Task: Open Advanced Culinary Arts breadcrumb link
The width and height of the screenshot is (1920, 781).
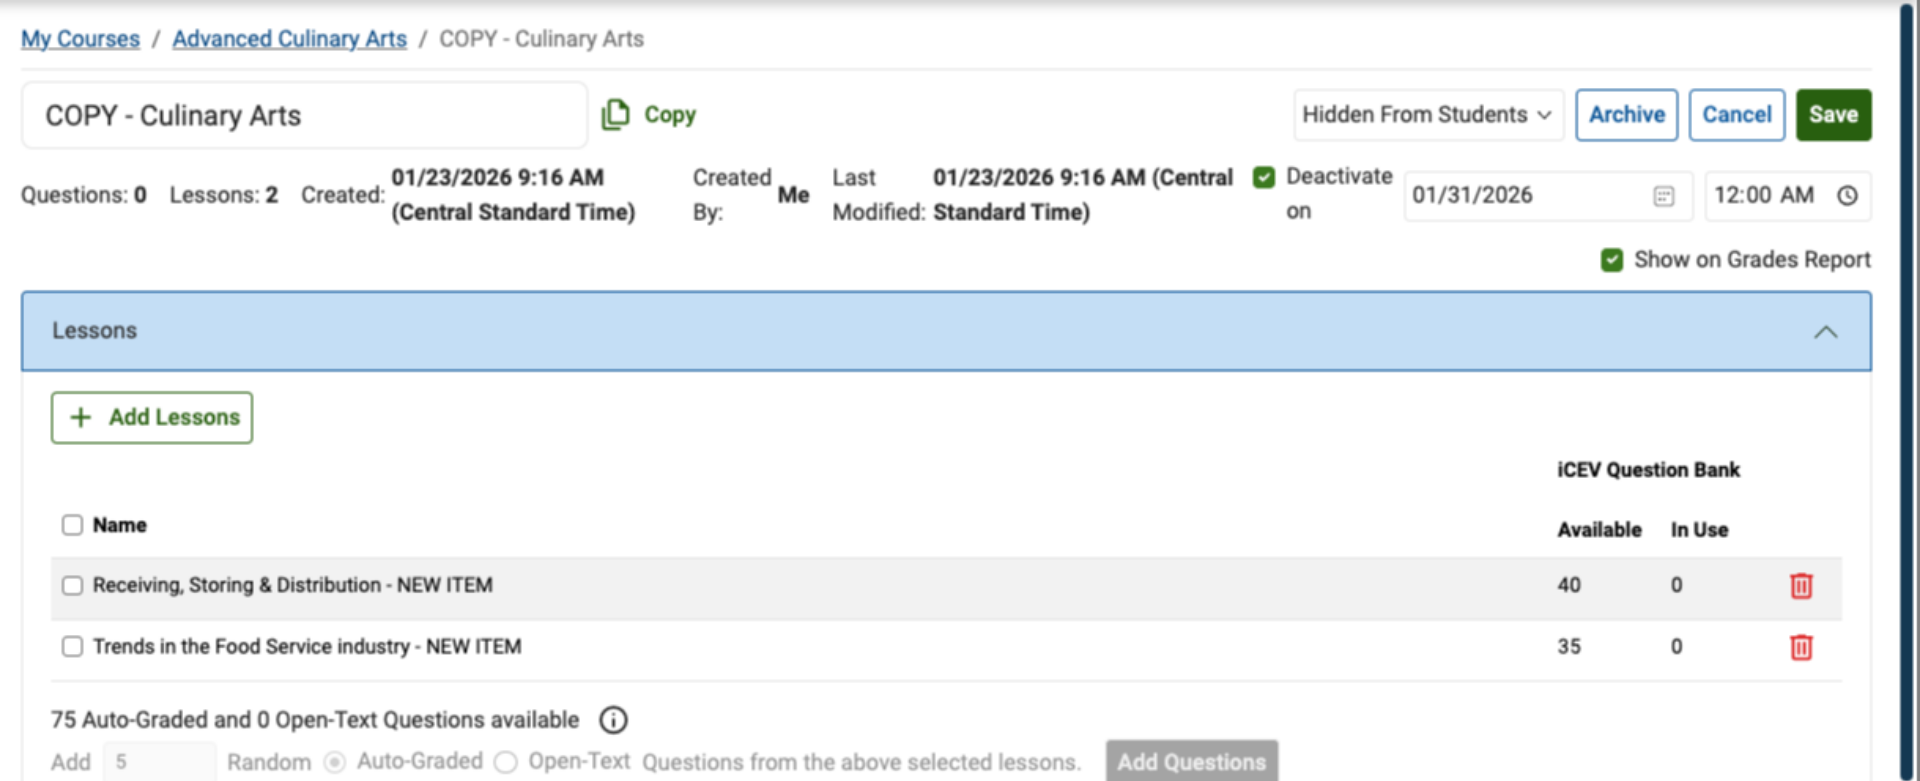Action: pos(289,39)
